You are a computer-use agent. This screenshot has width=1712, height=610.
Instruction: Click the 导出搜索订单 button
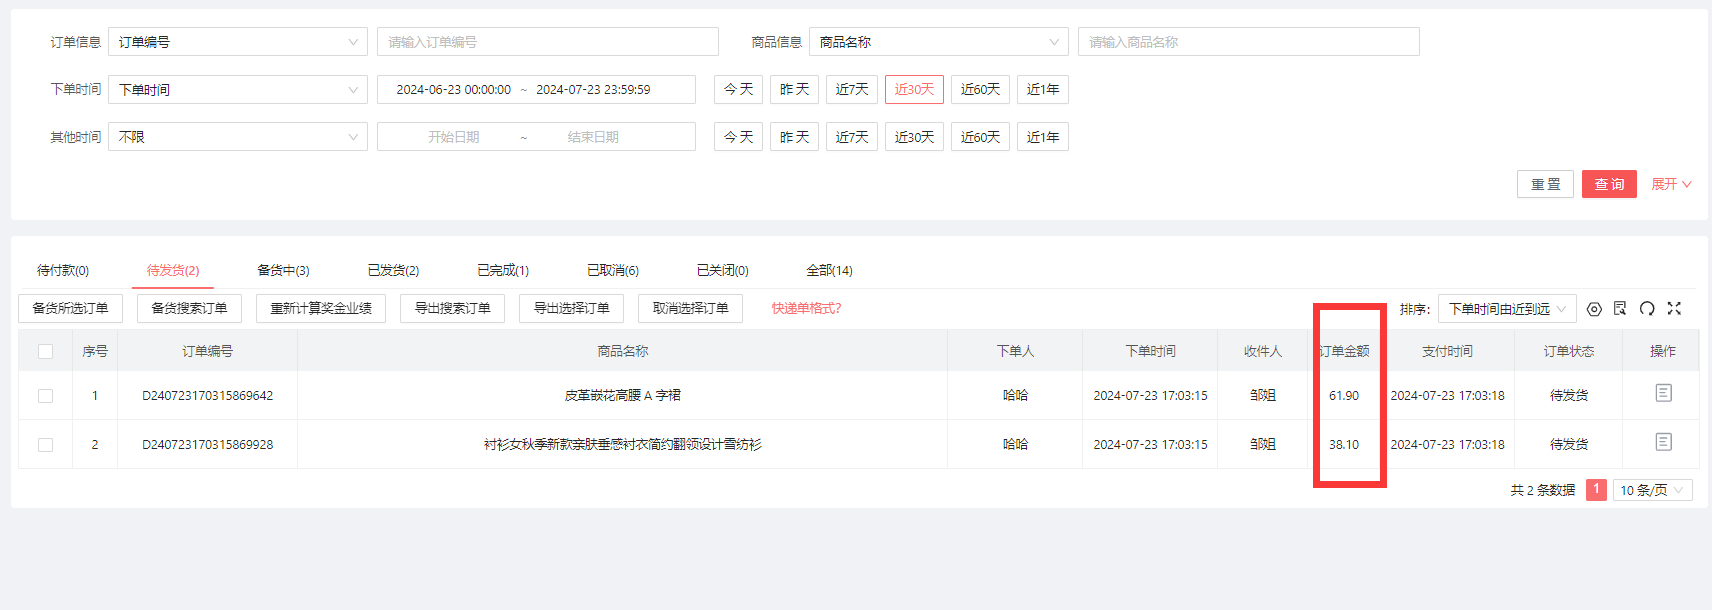(452, 308)
